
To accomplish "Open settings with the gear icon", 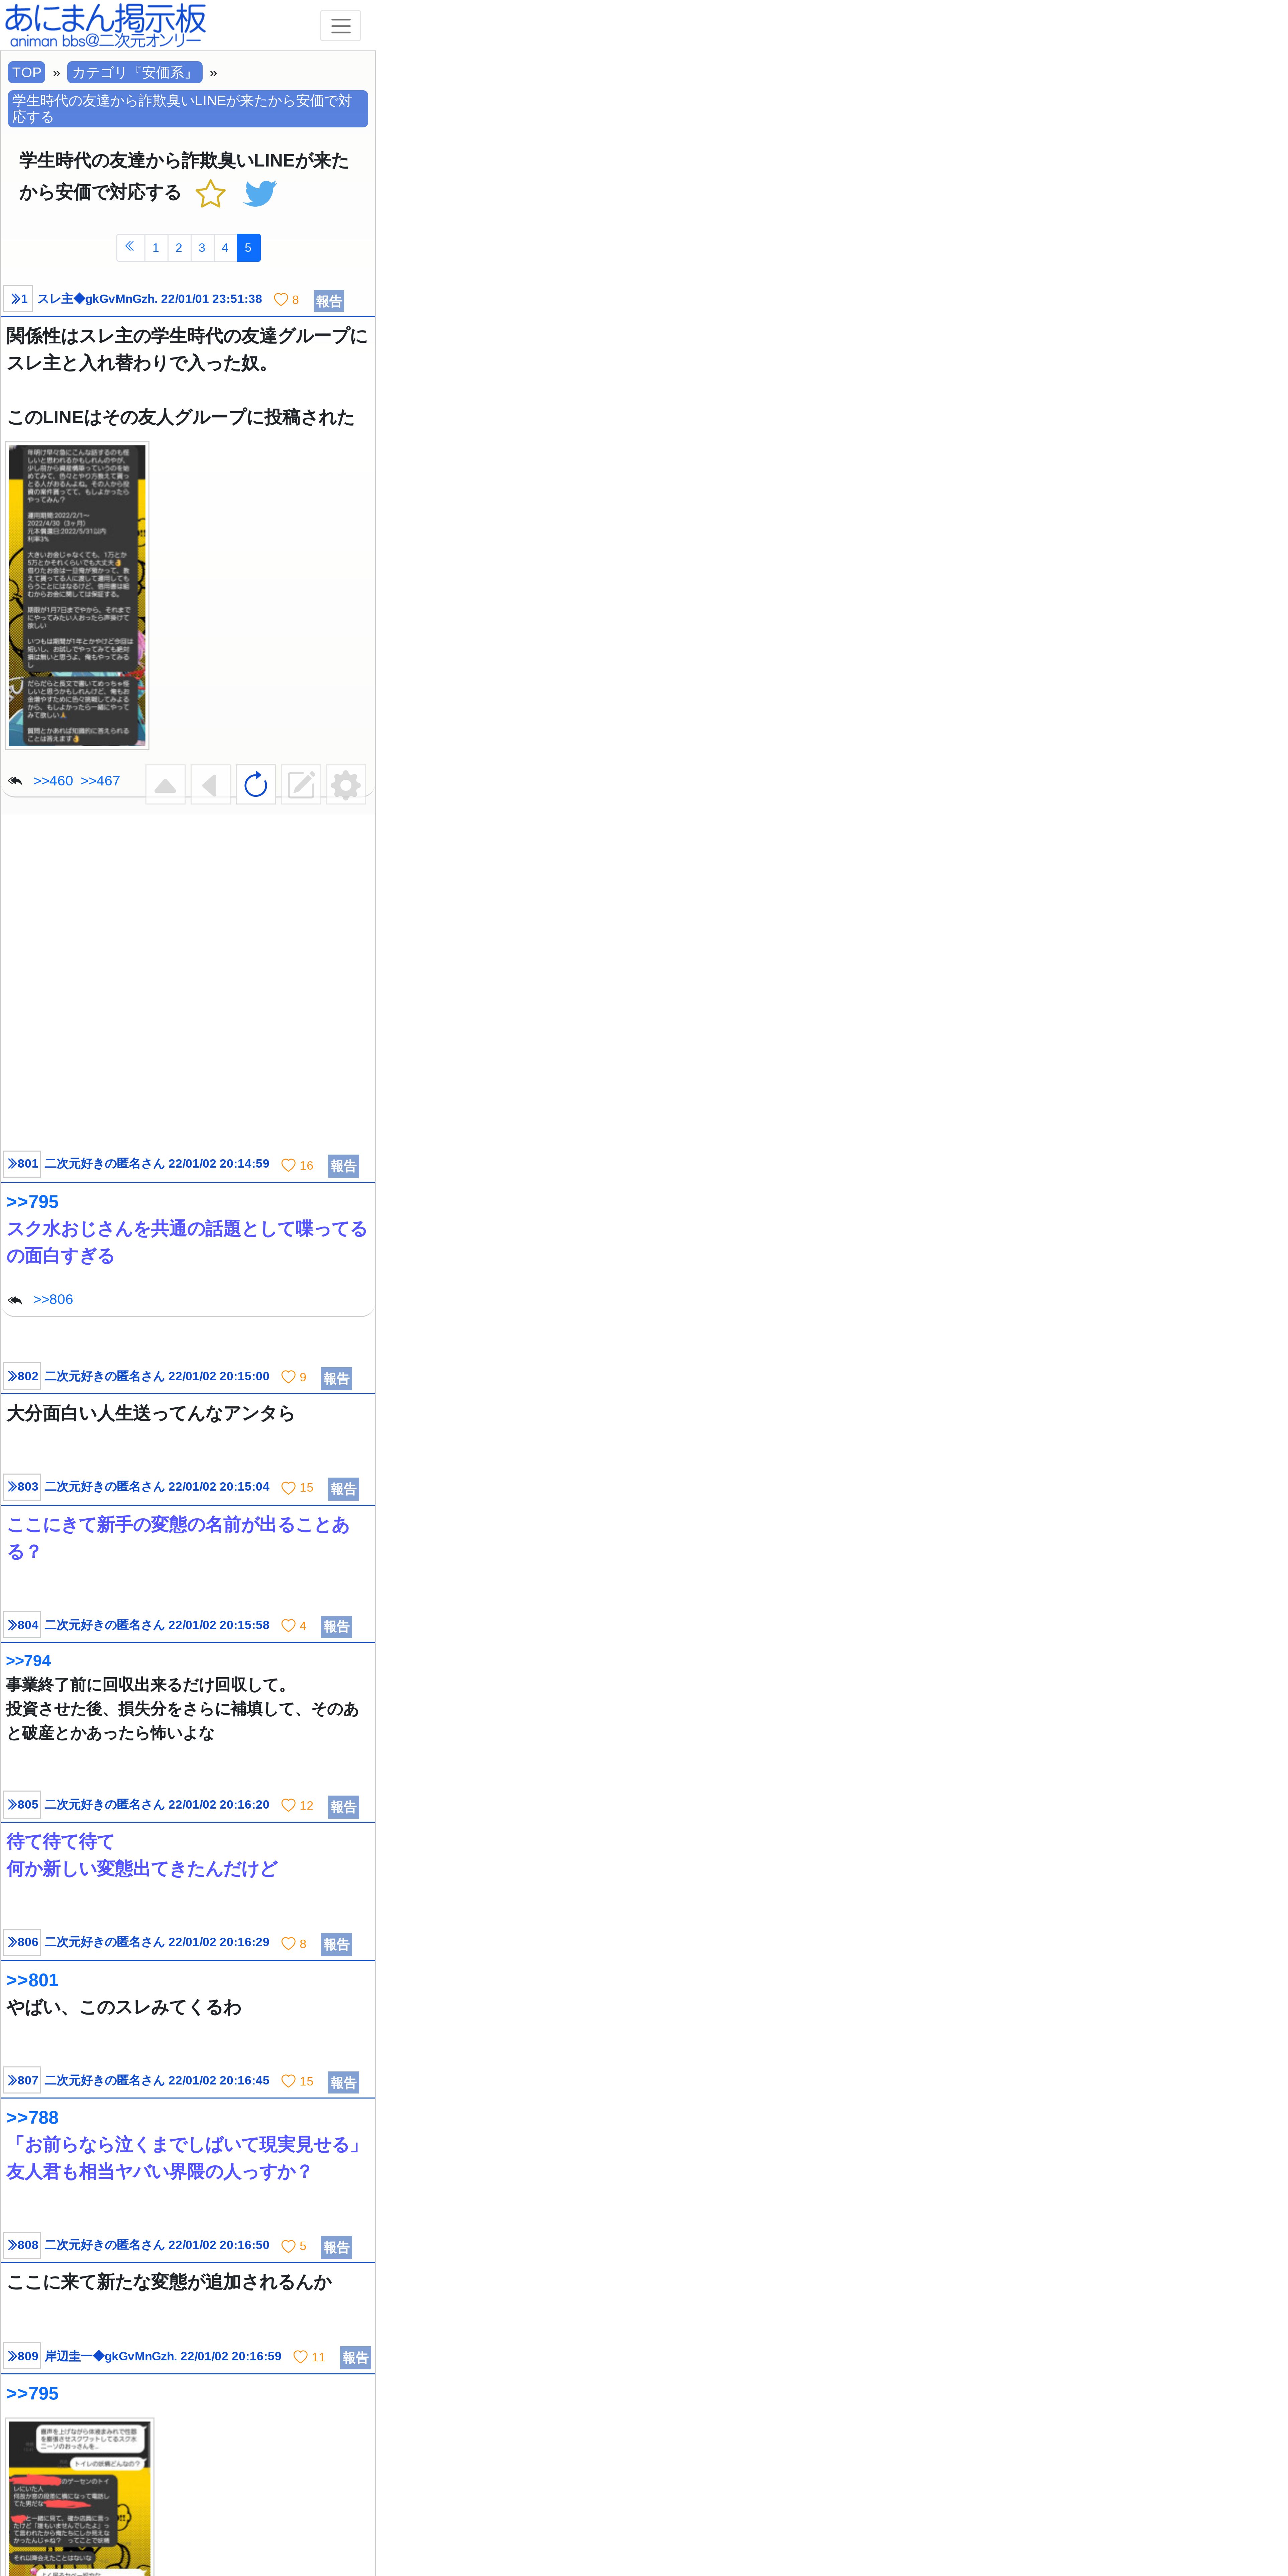I will [346, 785].
